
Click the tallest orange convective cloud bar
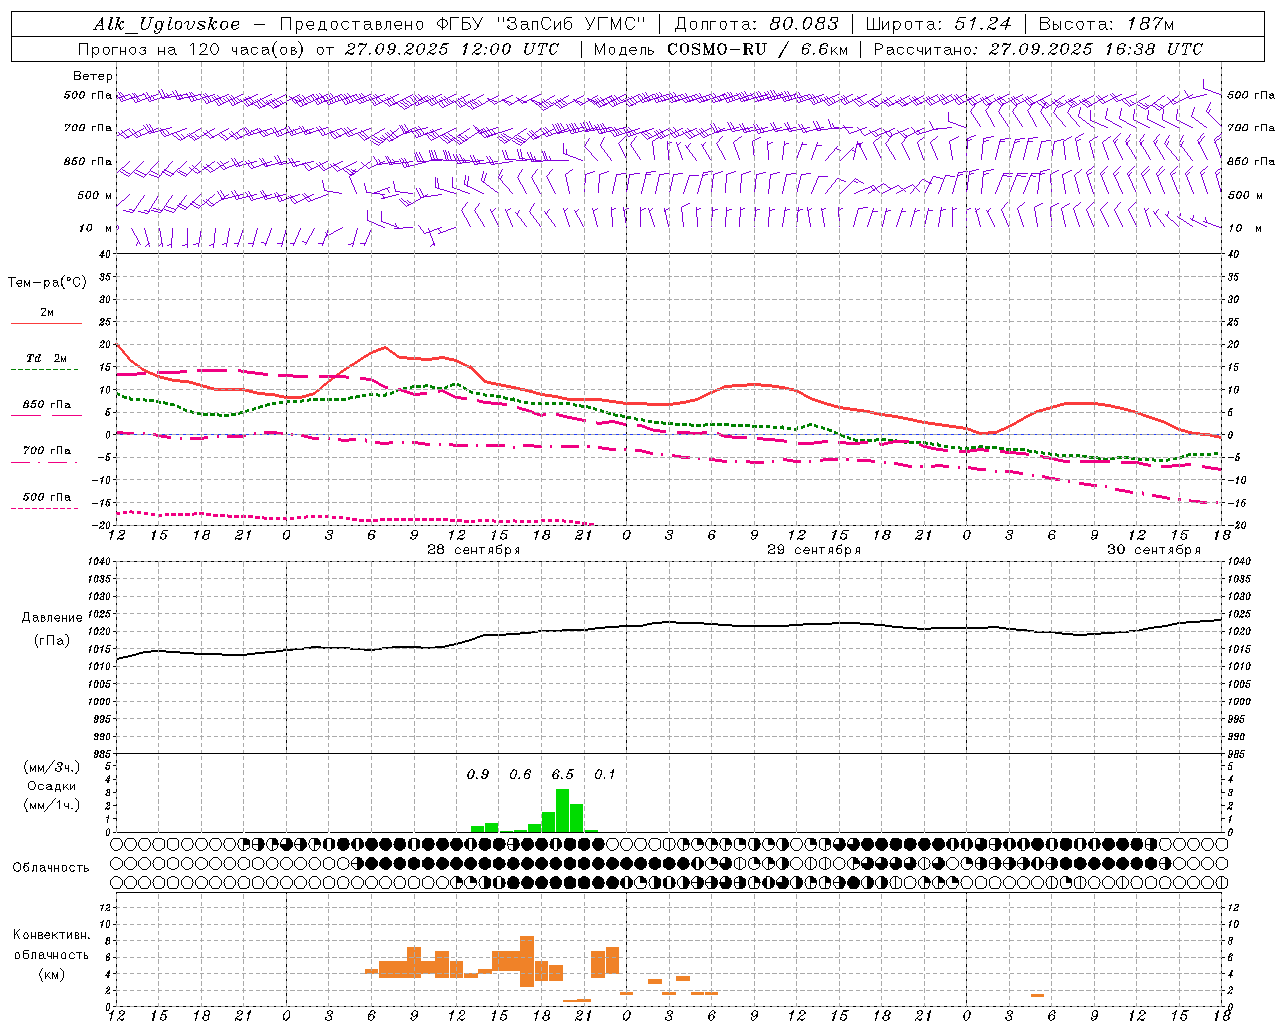tap(527, 961)
